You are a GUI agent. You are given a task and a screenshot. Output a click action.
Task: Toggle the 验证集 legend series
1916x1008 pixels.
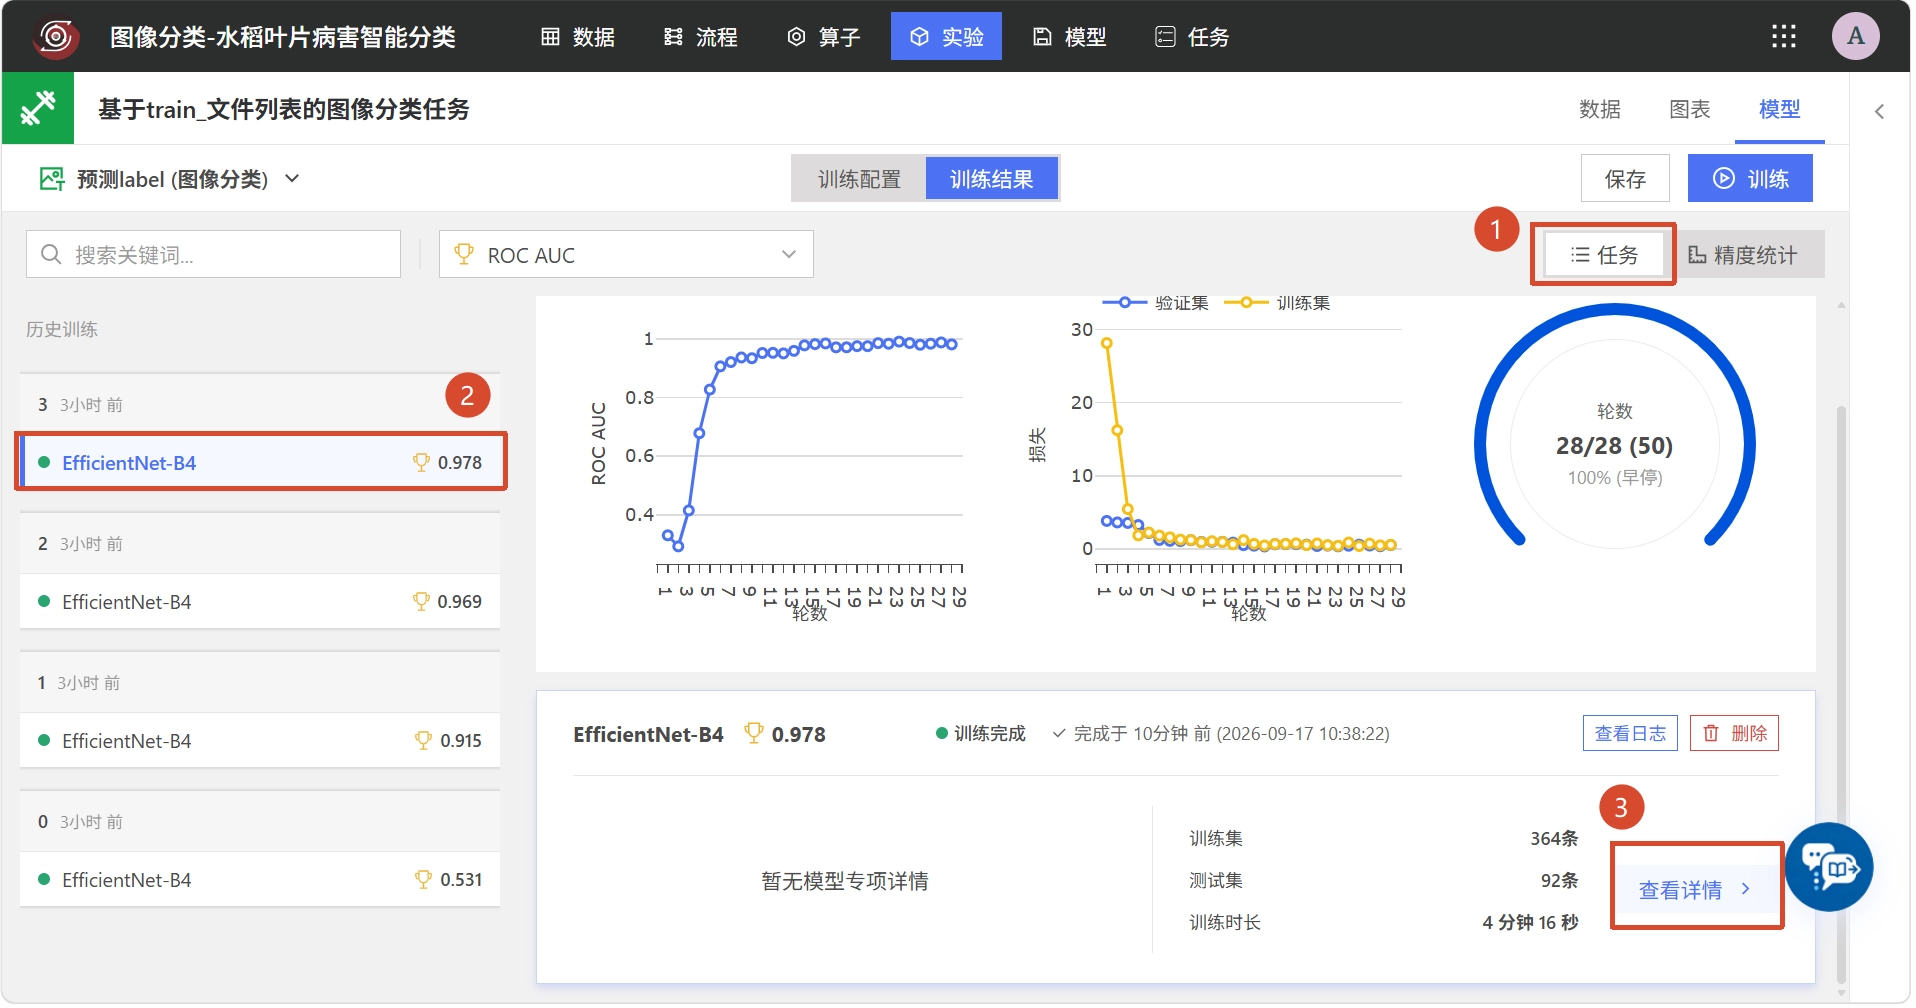[1155, 303]
